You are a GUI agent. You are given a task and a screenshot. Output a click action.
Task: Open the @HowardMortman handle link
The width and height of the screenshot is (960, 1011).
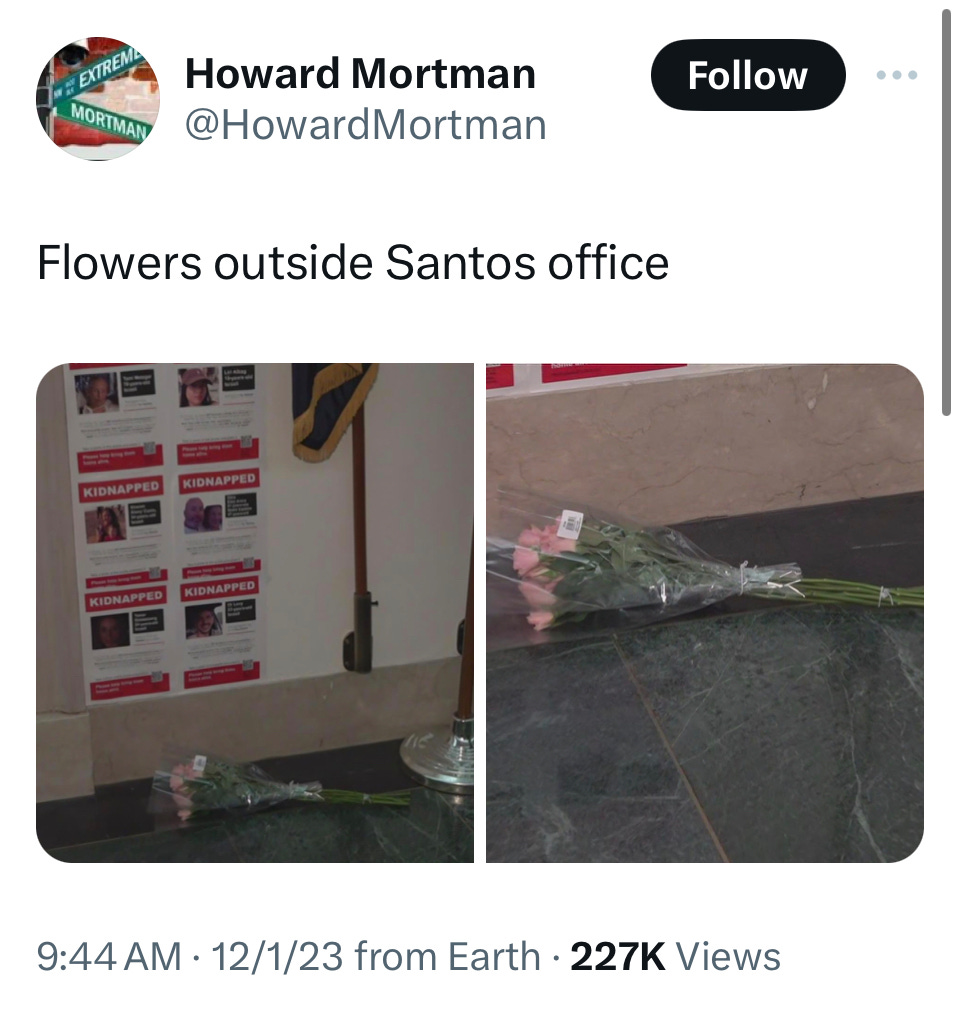pyautogui.click(x=366, y=125)
